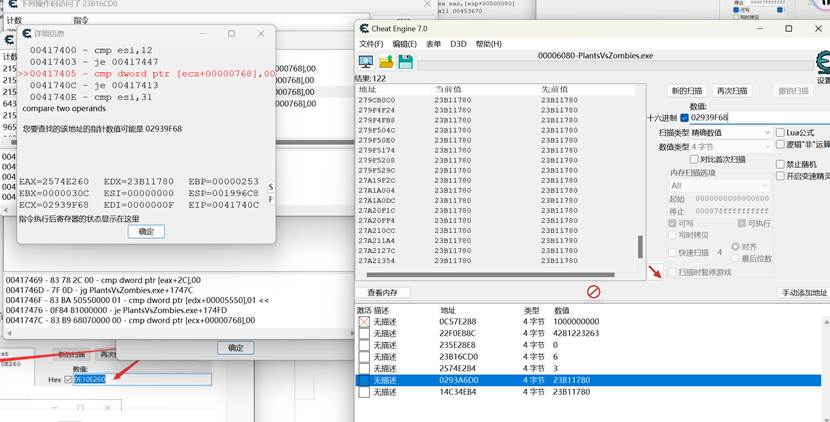Select instruction line 0041740E cmp esi,31

91,97
